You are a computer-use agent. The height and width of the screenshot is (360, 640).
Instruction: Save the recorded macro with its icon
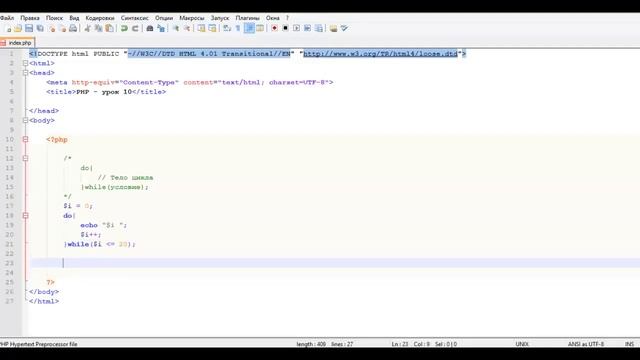(x=319, y=29)
